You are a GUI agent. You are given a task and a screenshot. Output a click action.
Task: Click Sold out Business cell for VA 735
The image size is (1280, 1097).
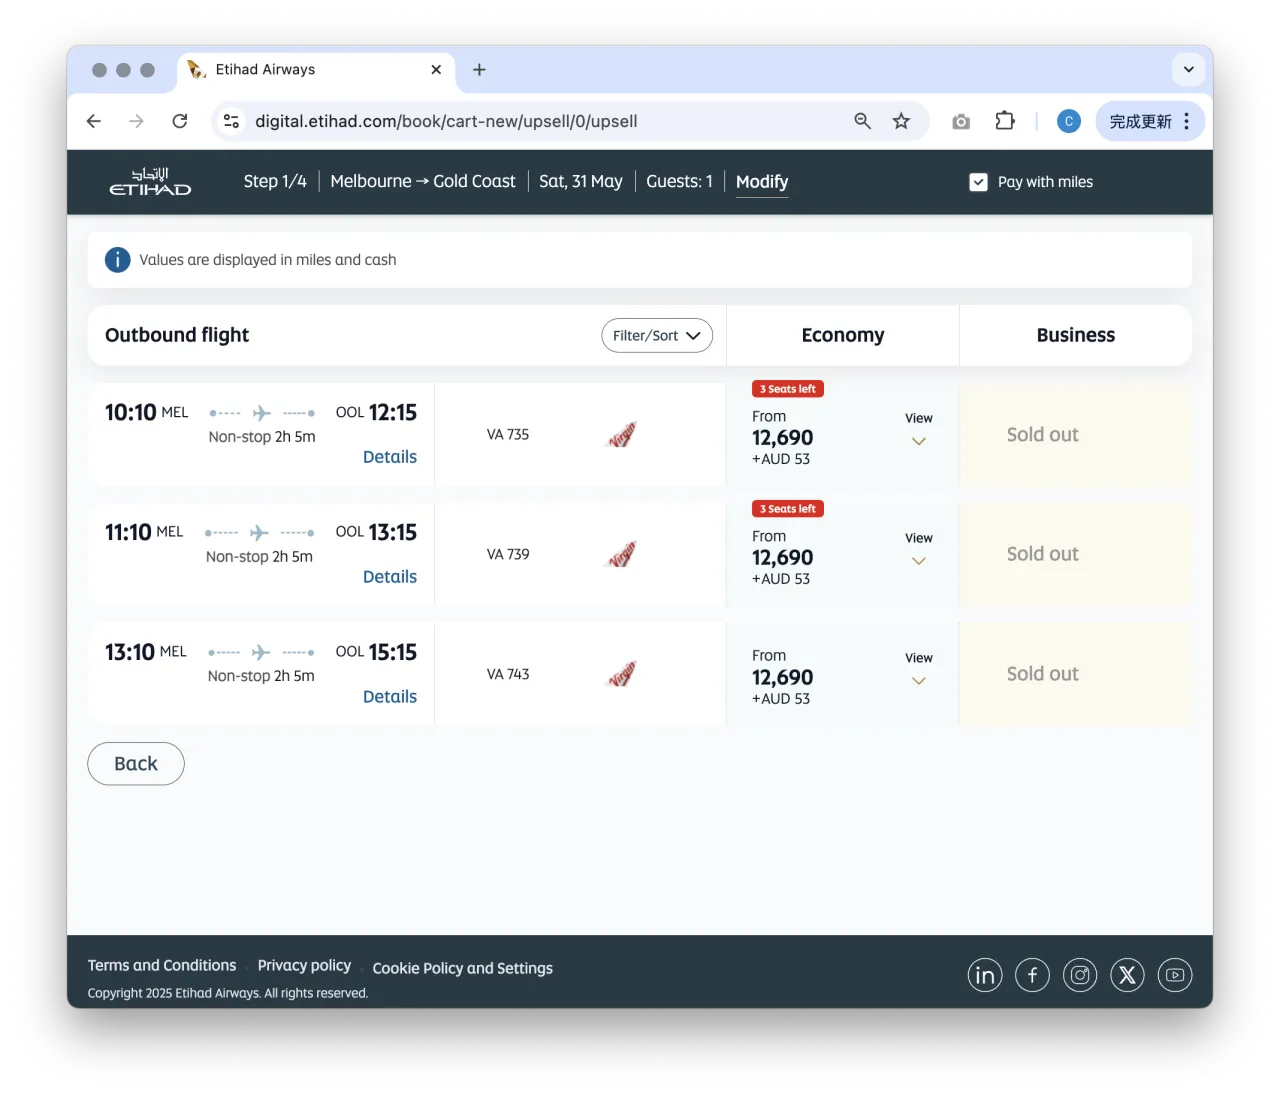click(x=1076, y=435)
